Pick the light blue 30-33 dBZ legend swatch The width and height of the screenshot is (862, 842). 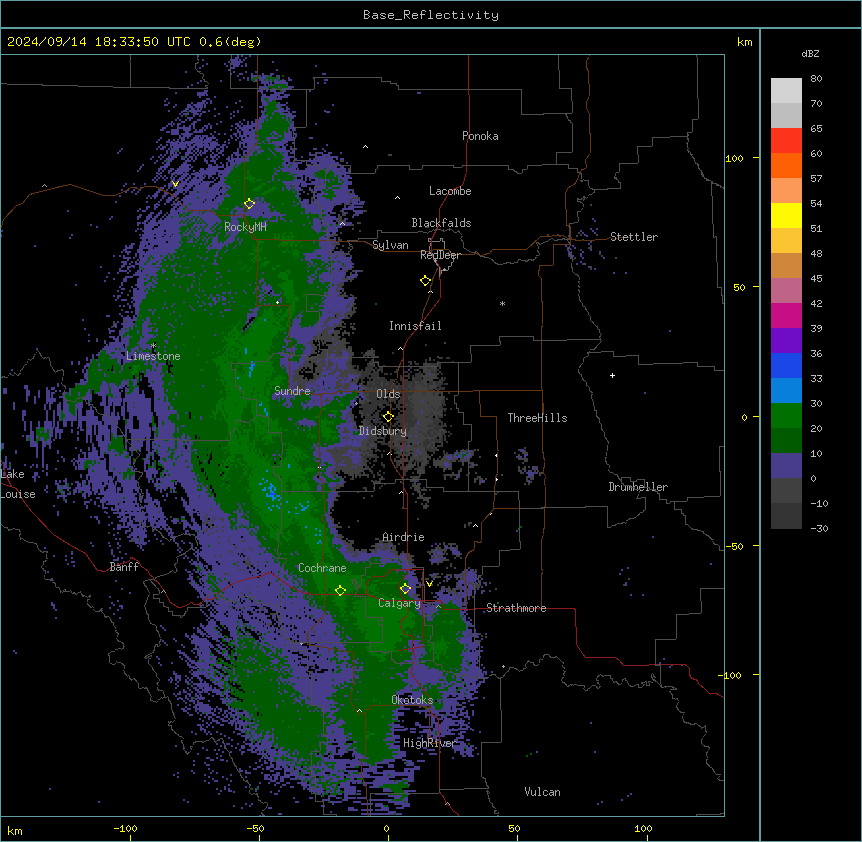point(786,391)
